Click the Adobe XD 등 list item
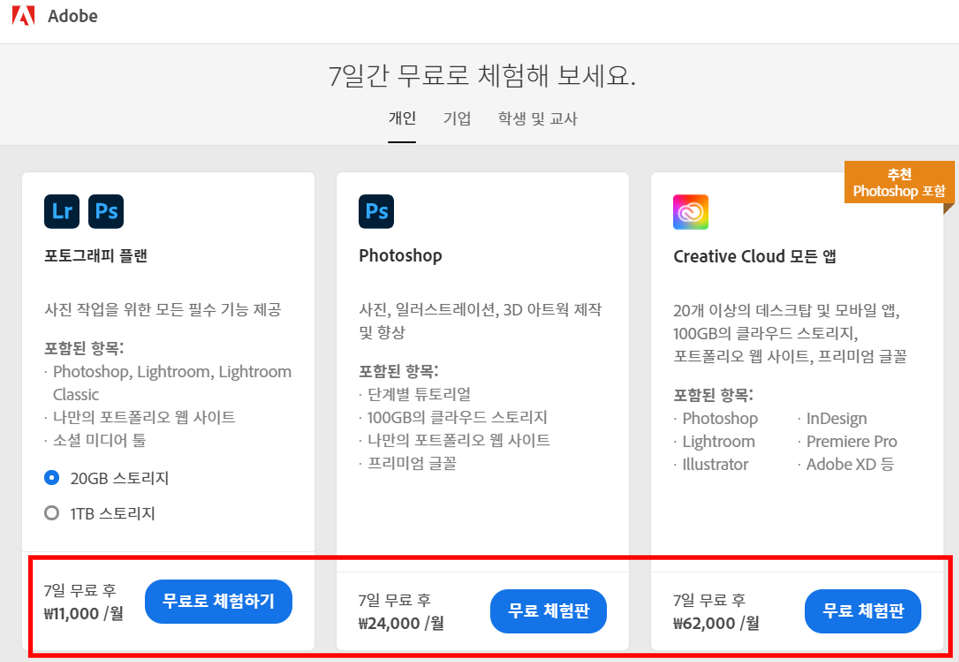 [850, 464]
